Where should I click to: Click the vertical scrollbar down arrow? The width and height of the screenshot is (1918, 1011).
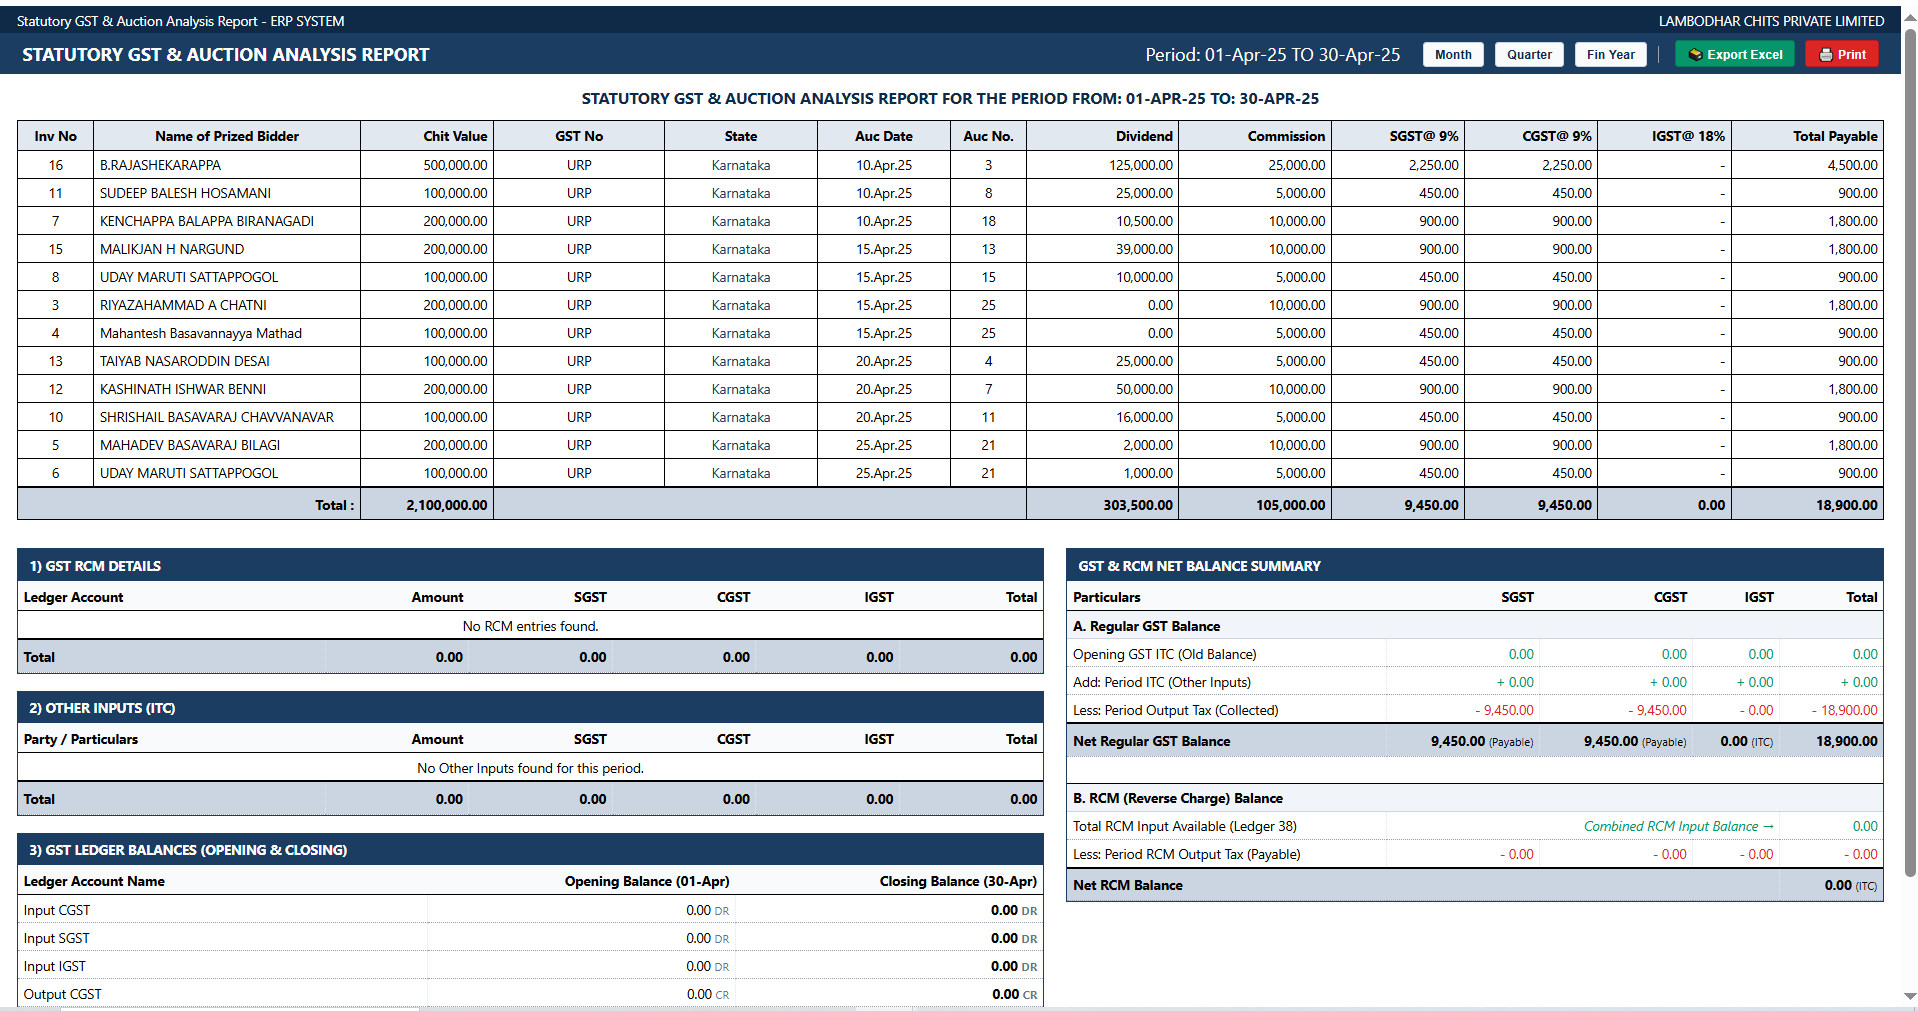1909,997
